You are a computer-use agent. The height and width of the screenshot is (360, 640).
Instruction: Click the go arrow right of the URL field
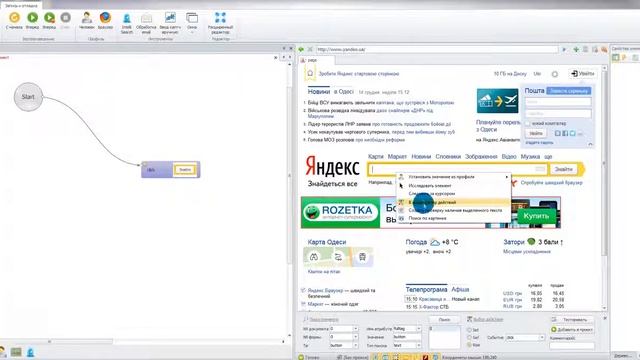point(564,49)
